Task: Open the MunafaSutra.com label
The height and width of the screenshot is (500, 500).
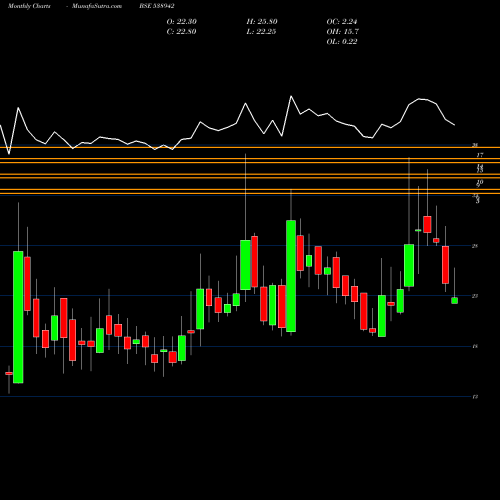Action: point(97,6)
